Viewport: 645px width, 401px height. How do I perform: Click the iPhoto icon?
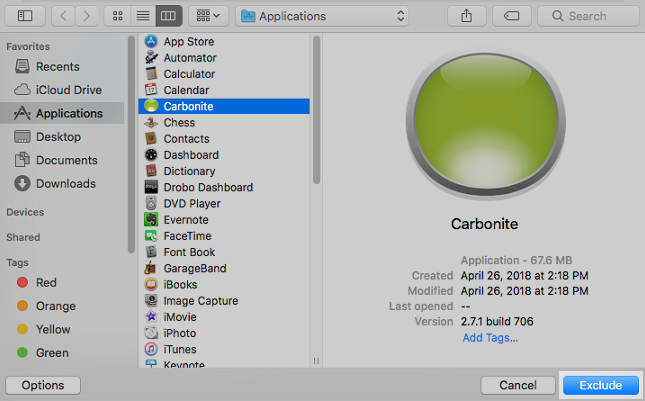tap(151, 333)
